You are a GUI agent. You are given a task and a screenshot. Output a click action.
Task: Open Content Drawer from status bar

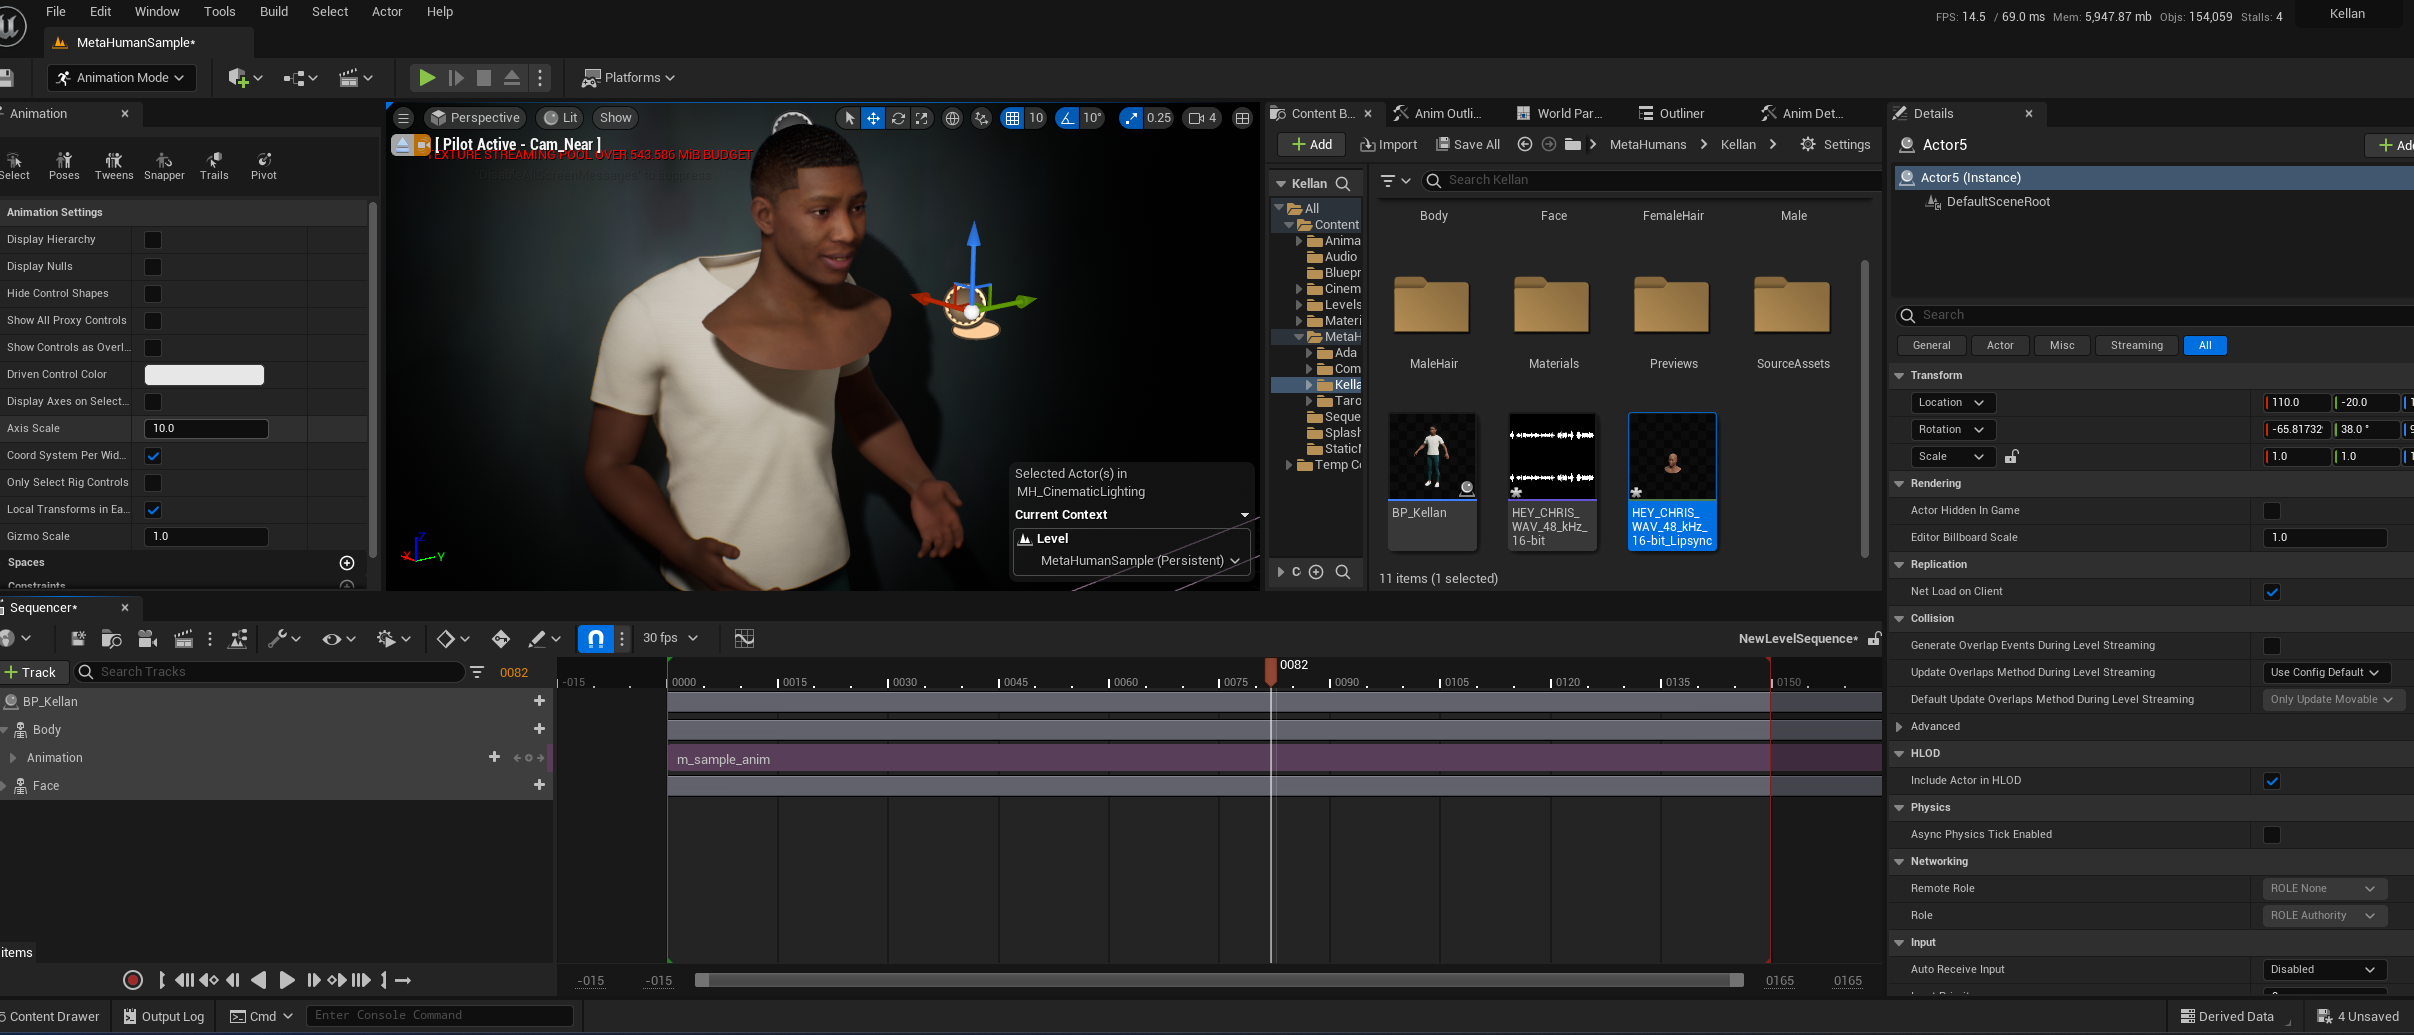coord(50,1016)
